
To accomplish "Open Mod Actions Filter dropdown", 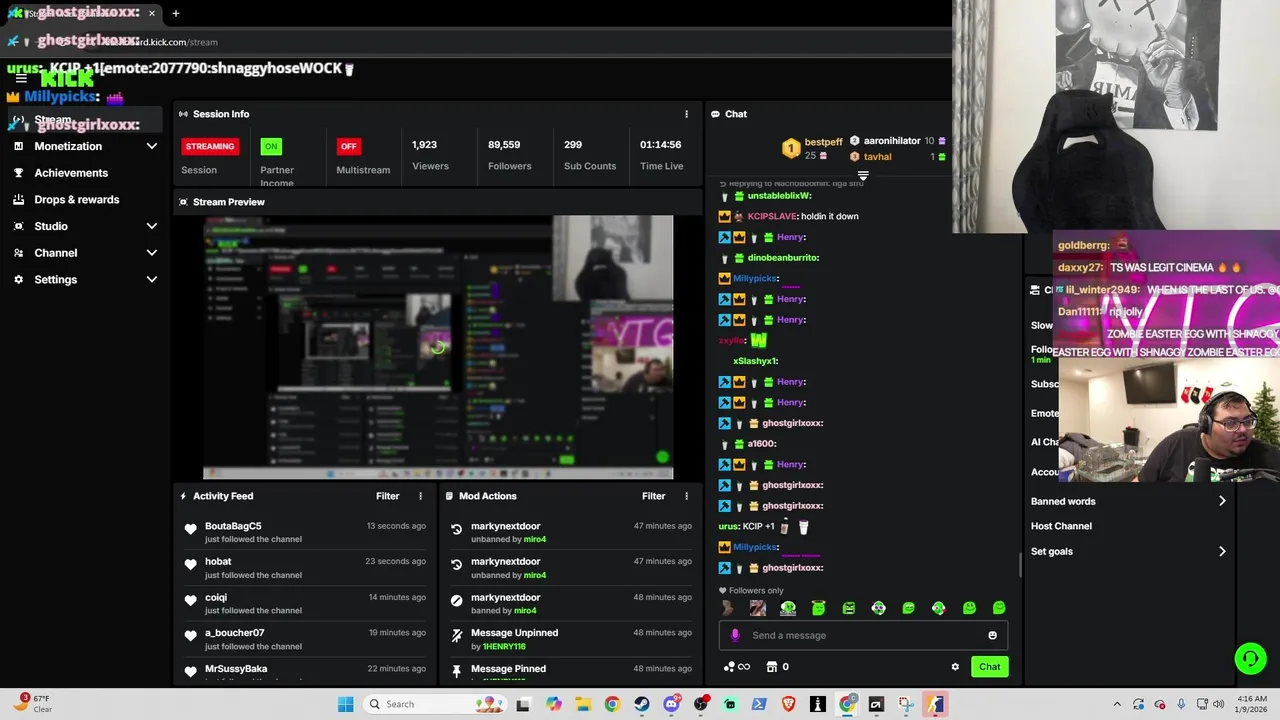I will pyautogui.click(x=653, y=496).
